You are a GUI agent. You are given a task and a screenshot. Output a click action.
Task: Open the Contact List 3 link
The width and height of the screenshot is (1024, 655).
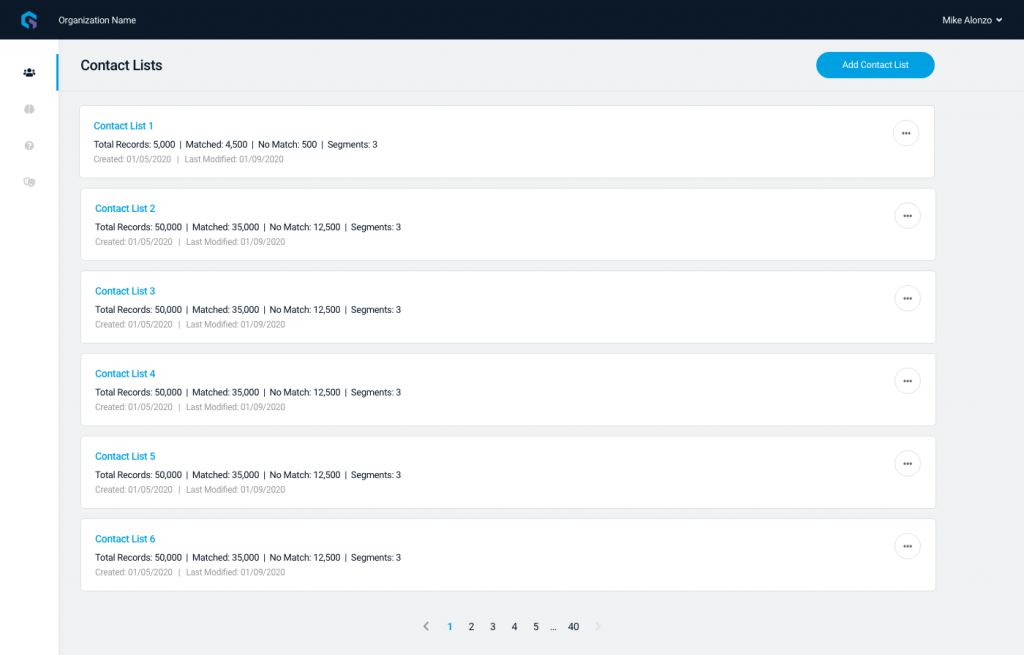click(125, 291)
